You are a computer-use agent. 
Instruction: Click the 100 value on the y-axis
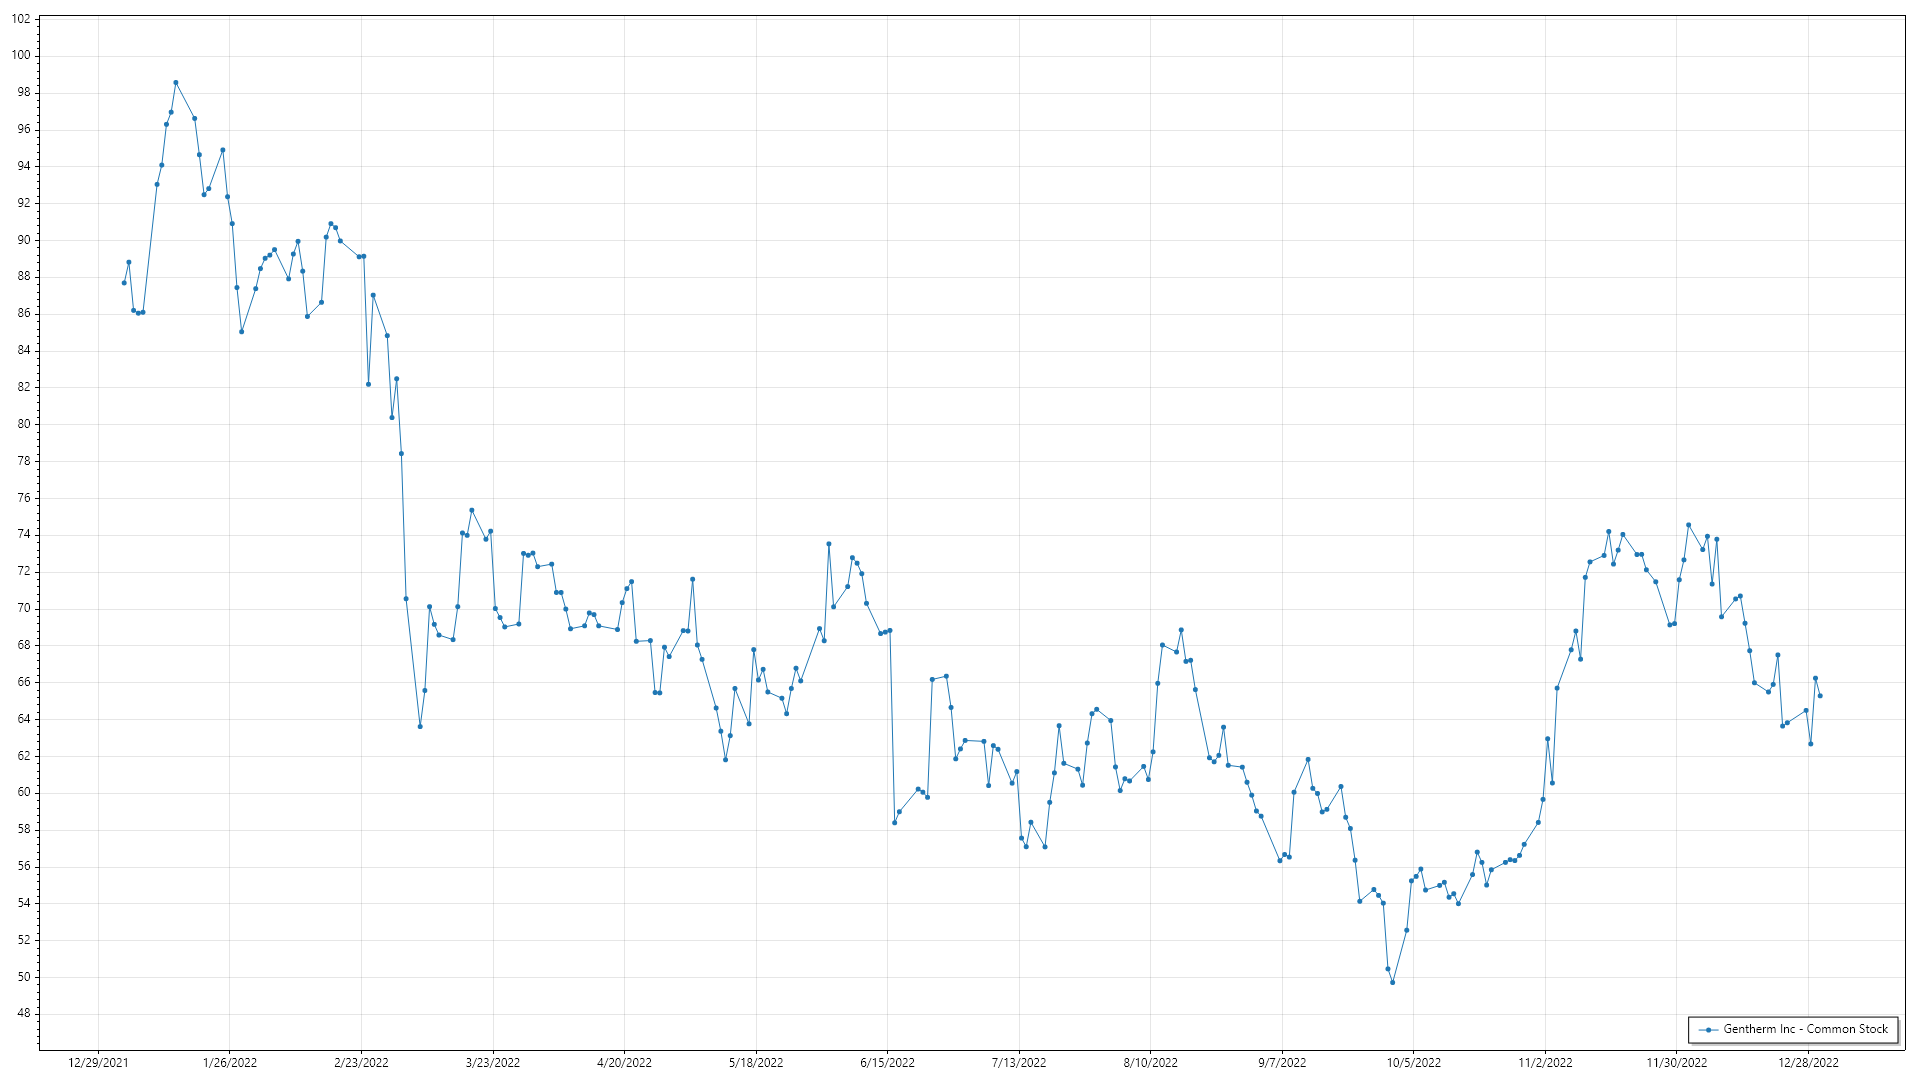point(21,56)
